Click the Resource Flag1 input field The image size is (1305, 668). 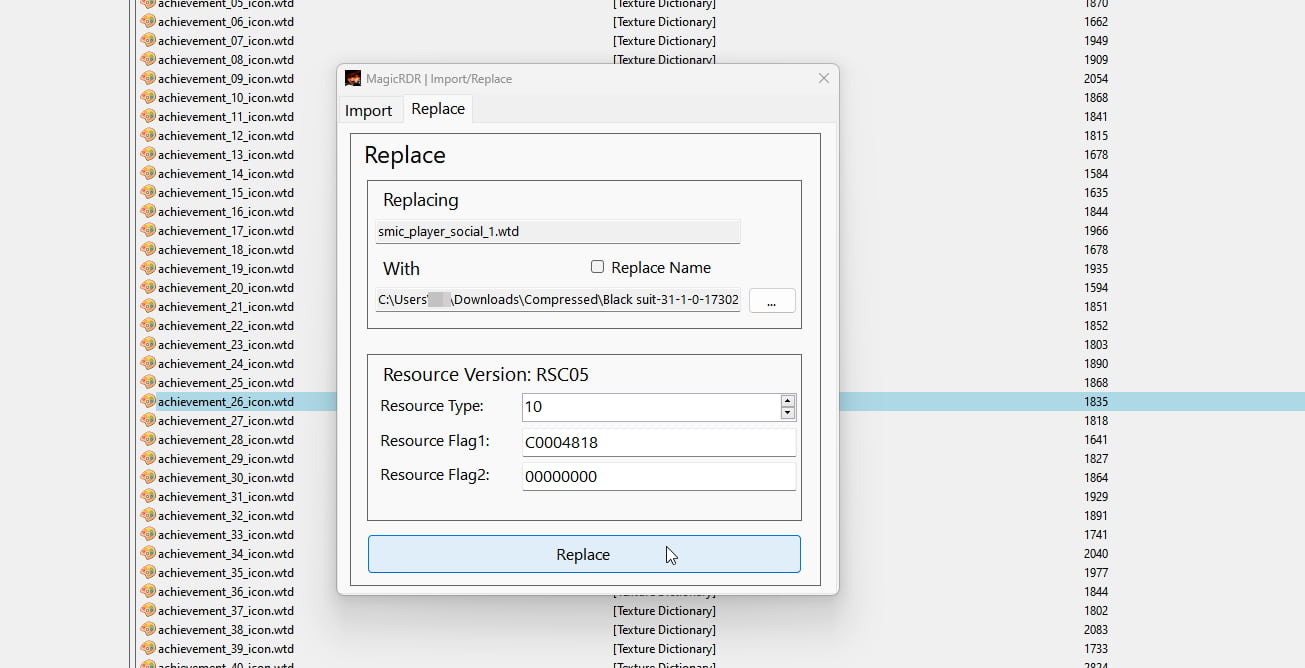click(x=658, y=440)
